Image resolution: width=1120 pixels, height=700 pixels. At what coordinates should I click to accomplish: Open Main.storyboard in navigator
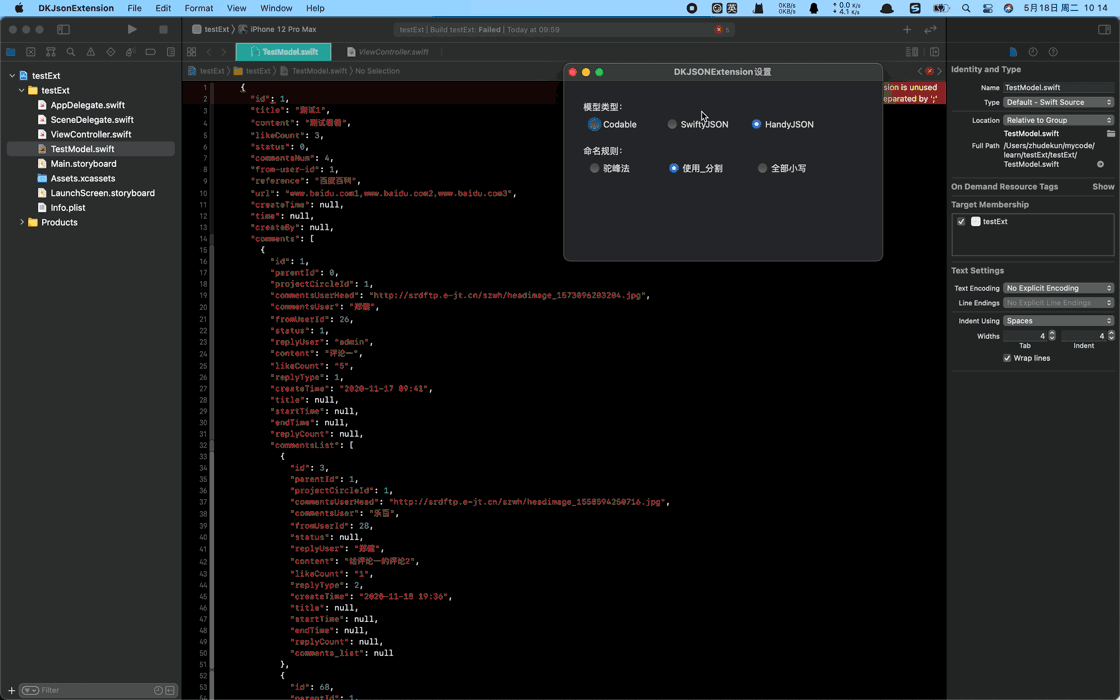pyautogui.click(x=83, y=164)
